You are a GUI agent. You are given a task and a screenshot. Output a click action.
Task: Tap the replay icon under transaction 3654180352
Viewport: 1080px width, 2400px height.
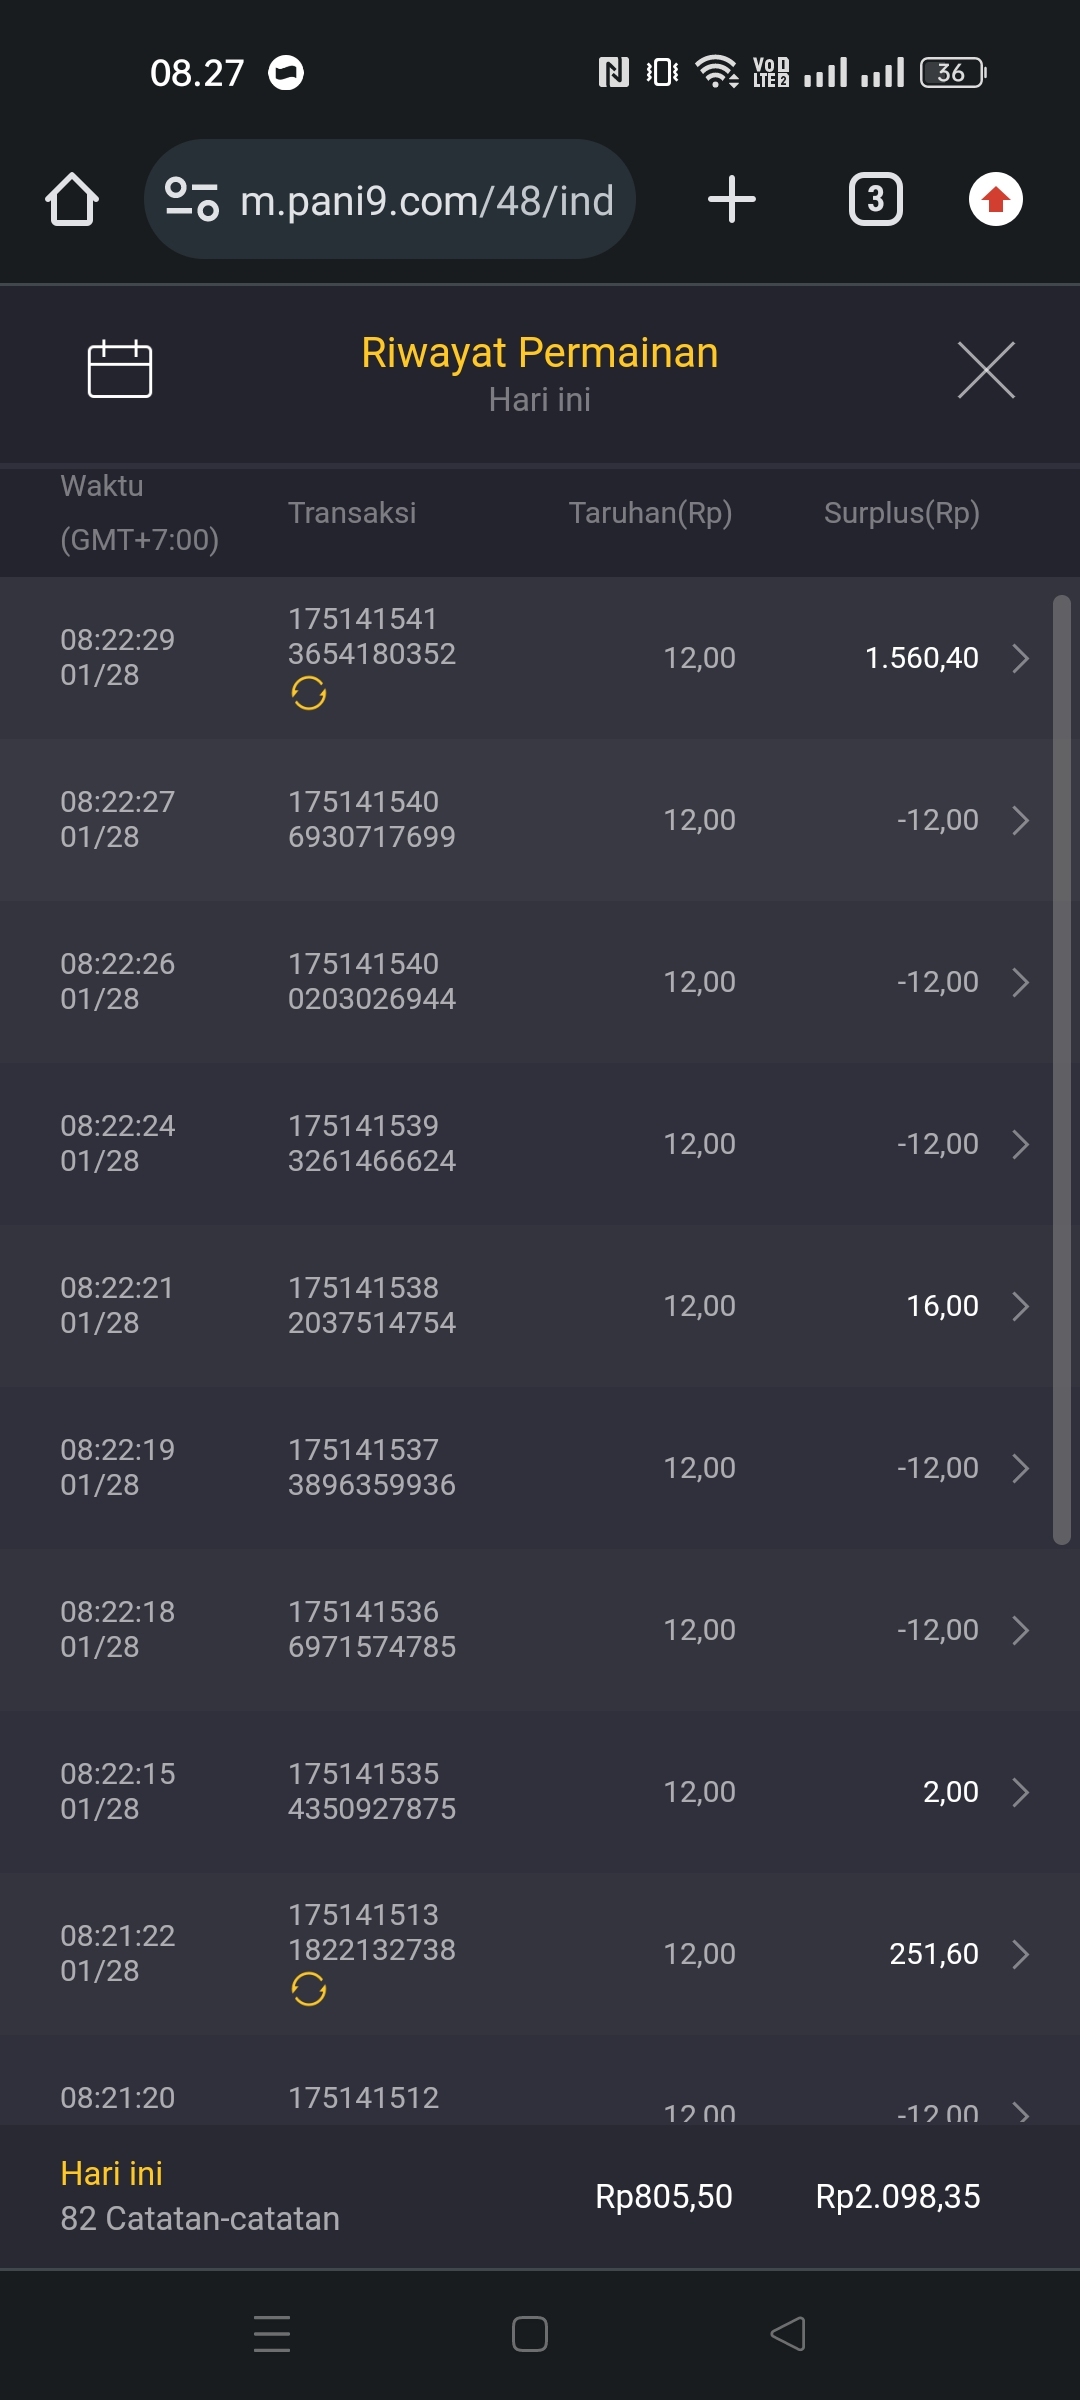coord(308,693)
